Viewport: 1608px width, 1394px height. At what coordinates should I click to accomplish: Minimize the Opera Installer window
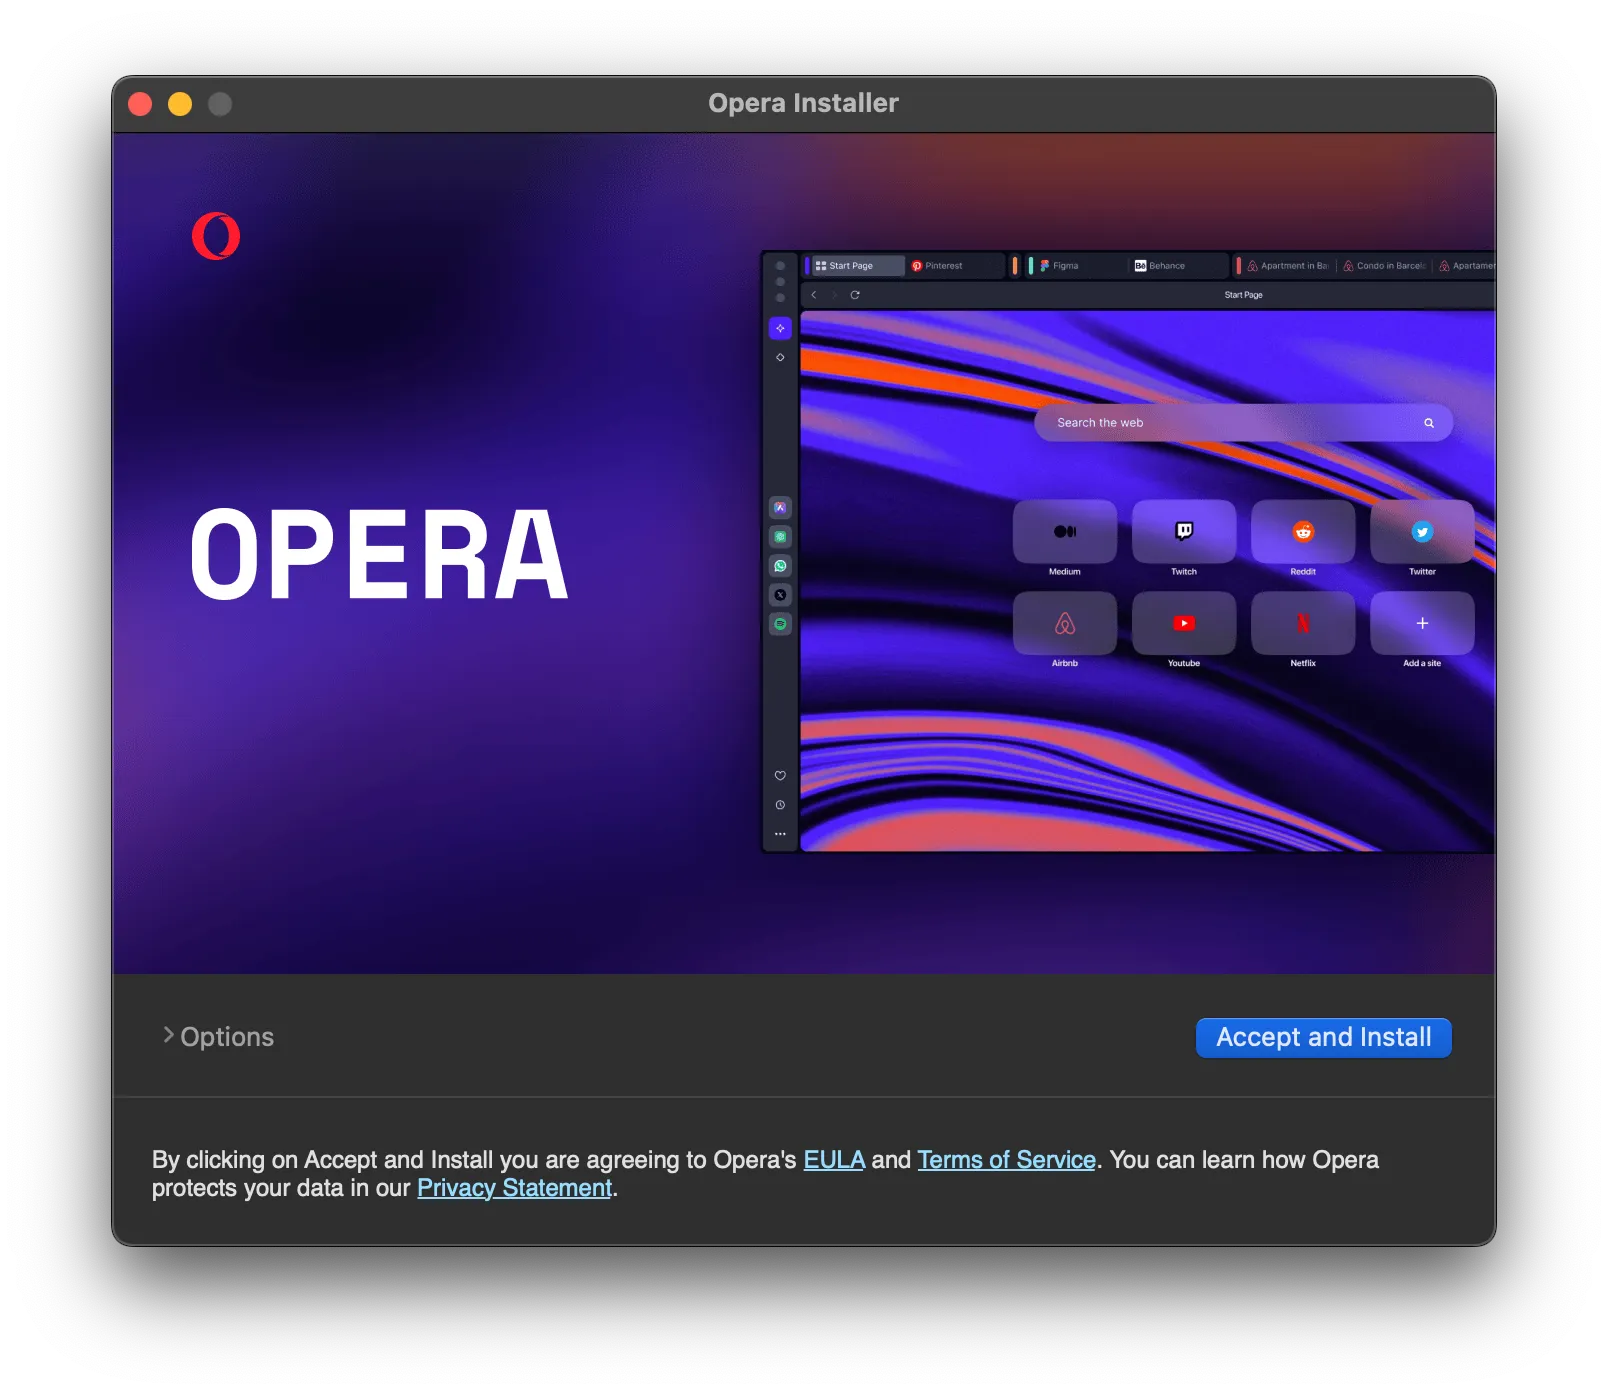[x=180, y=104]
